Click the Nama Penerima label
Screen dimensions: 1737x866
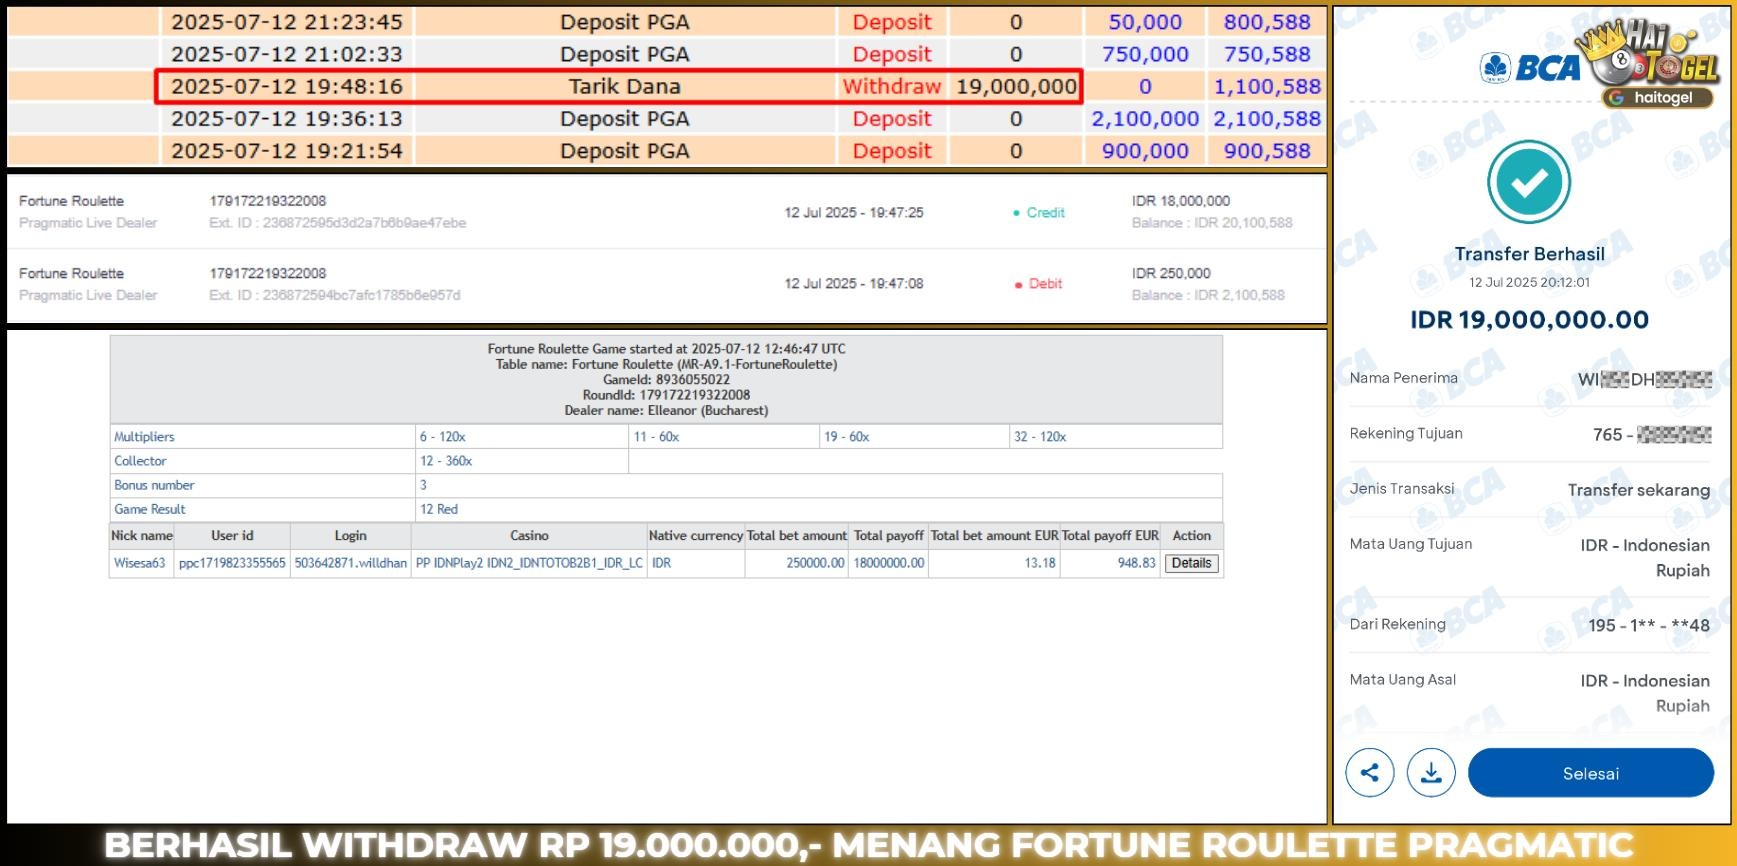point(1403,378)
